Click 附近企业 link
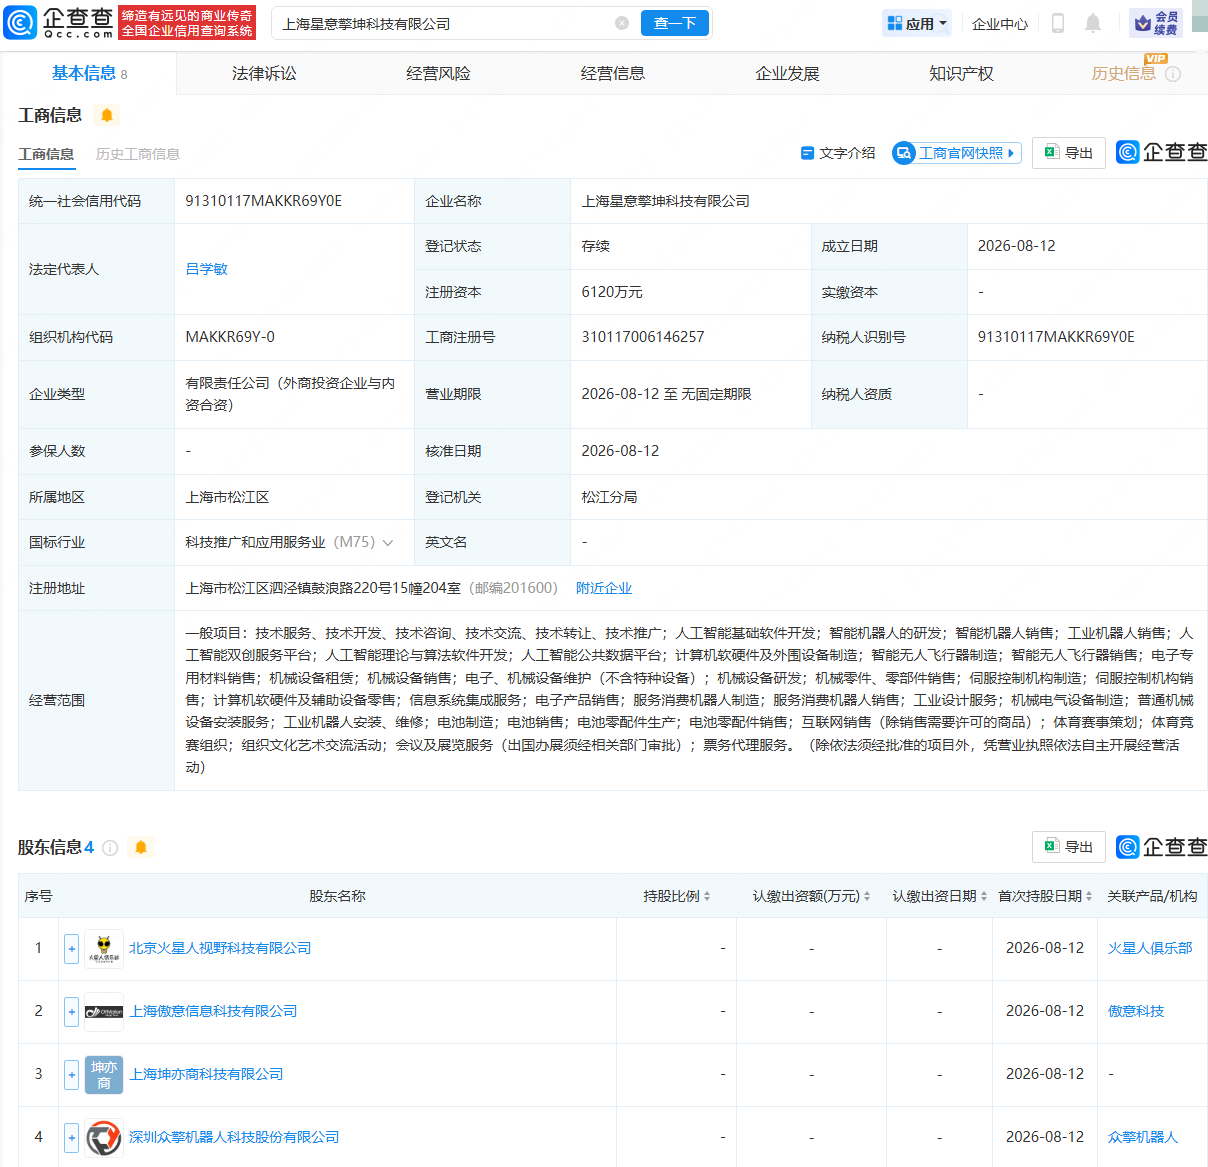This screenshot has width=1208, height=1167. pyautogui.click(x=604, y=588)
